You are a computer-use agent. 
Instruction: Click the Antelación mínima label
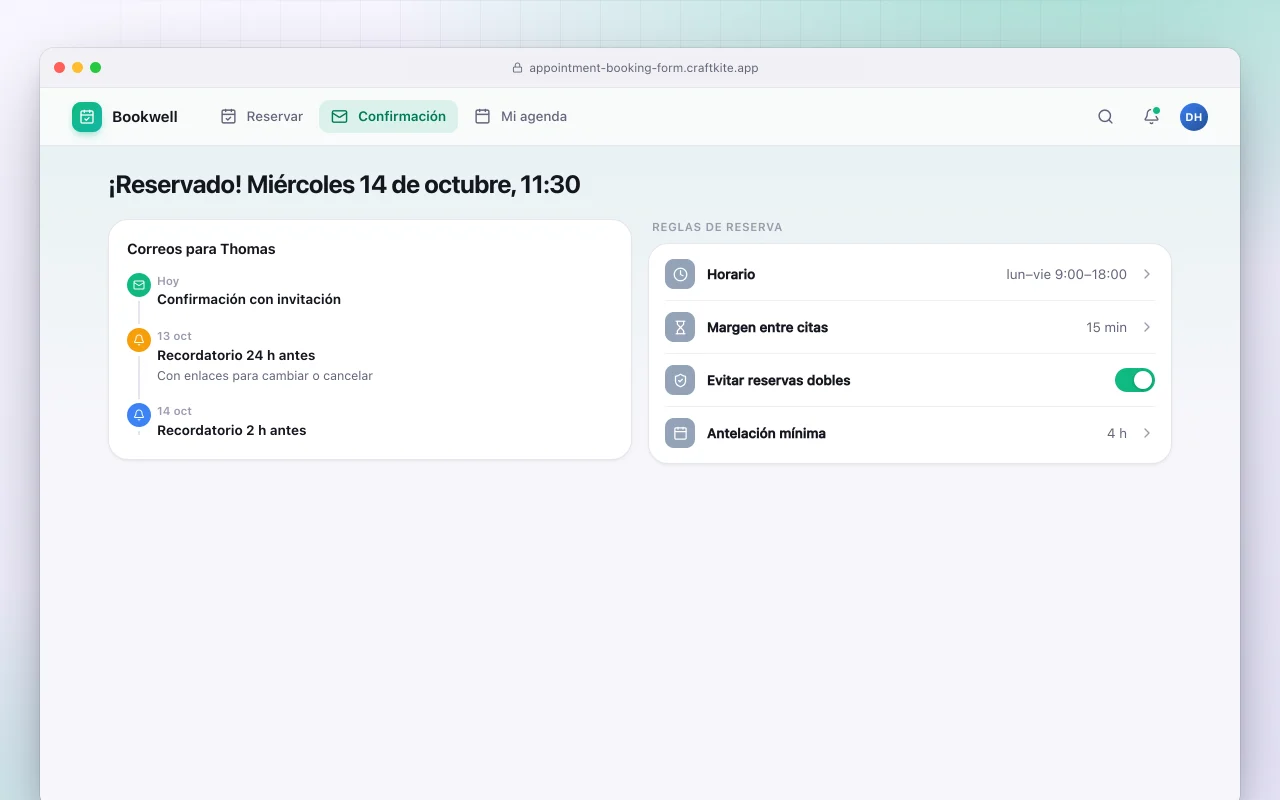point(766,433)
